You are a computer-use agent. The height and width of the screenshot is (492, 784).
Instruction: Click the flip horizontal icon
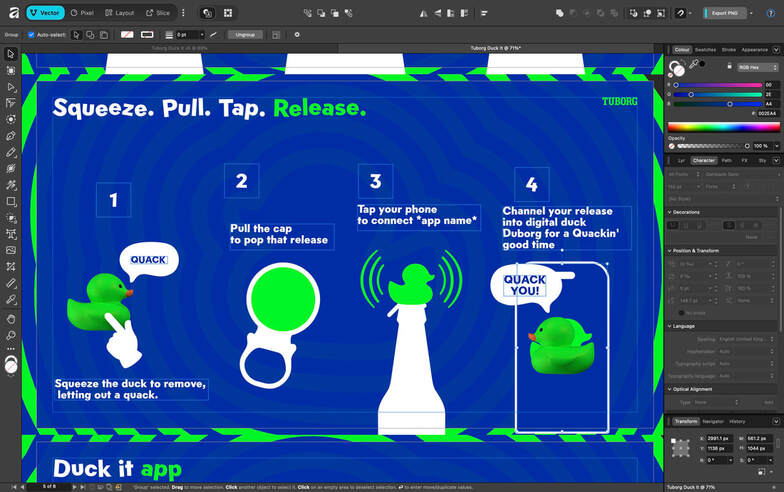tap(425, 13)
